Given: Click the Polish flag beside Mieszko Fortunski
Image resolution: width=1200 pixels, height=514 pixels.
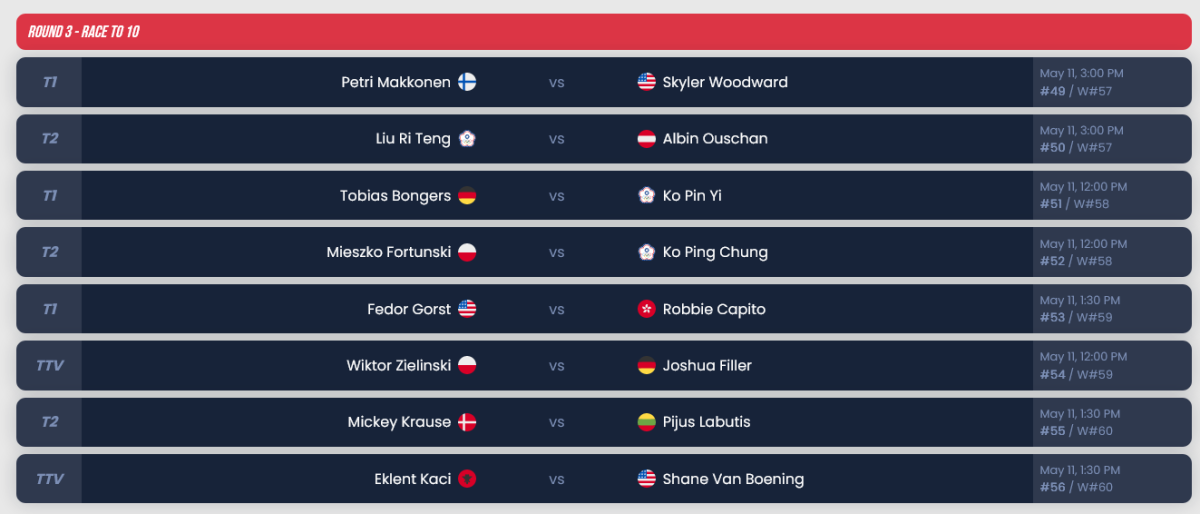Looking at the screenshot, I should (x=467, y=252).
